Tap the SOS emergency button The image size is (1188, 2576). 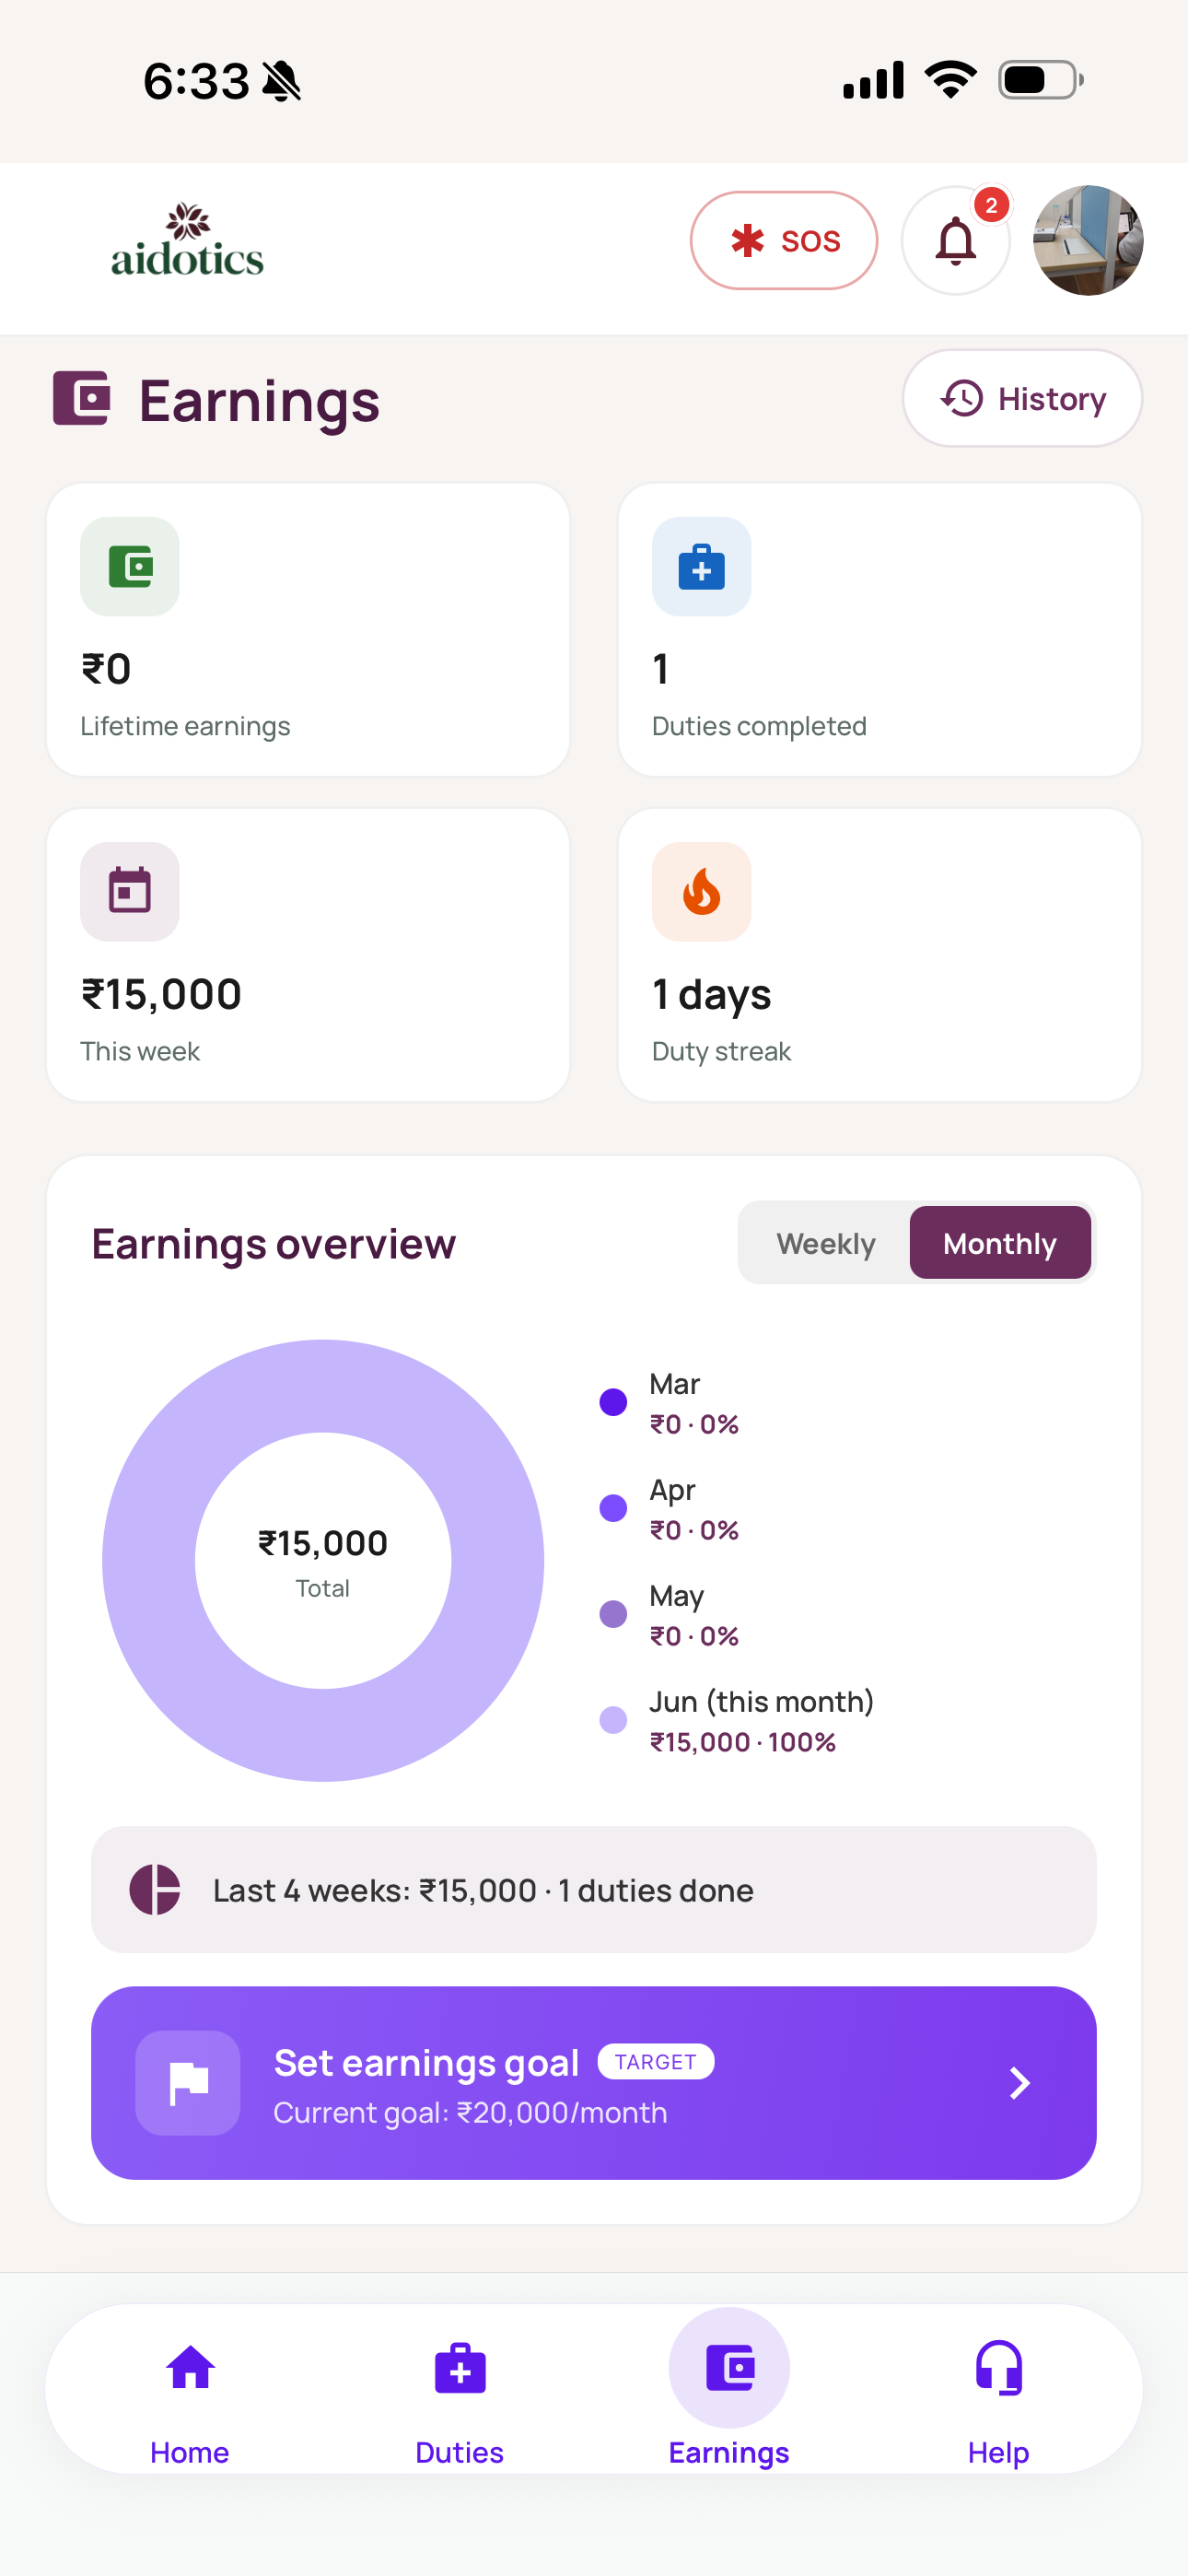[x=784, y=241]
